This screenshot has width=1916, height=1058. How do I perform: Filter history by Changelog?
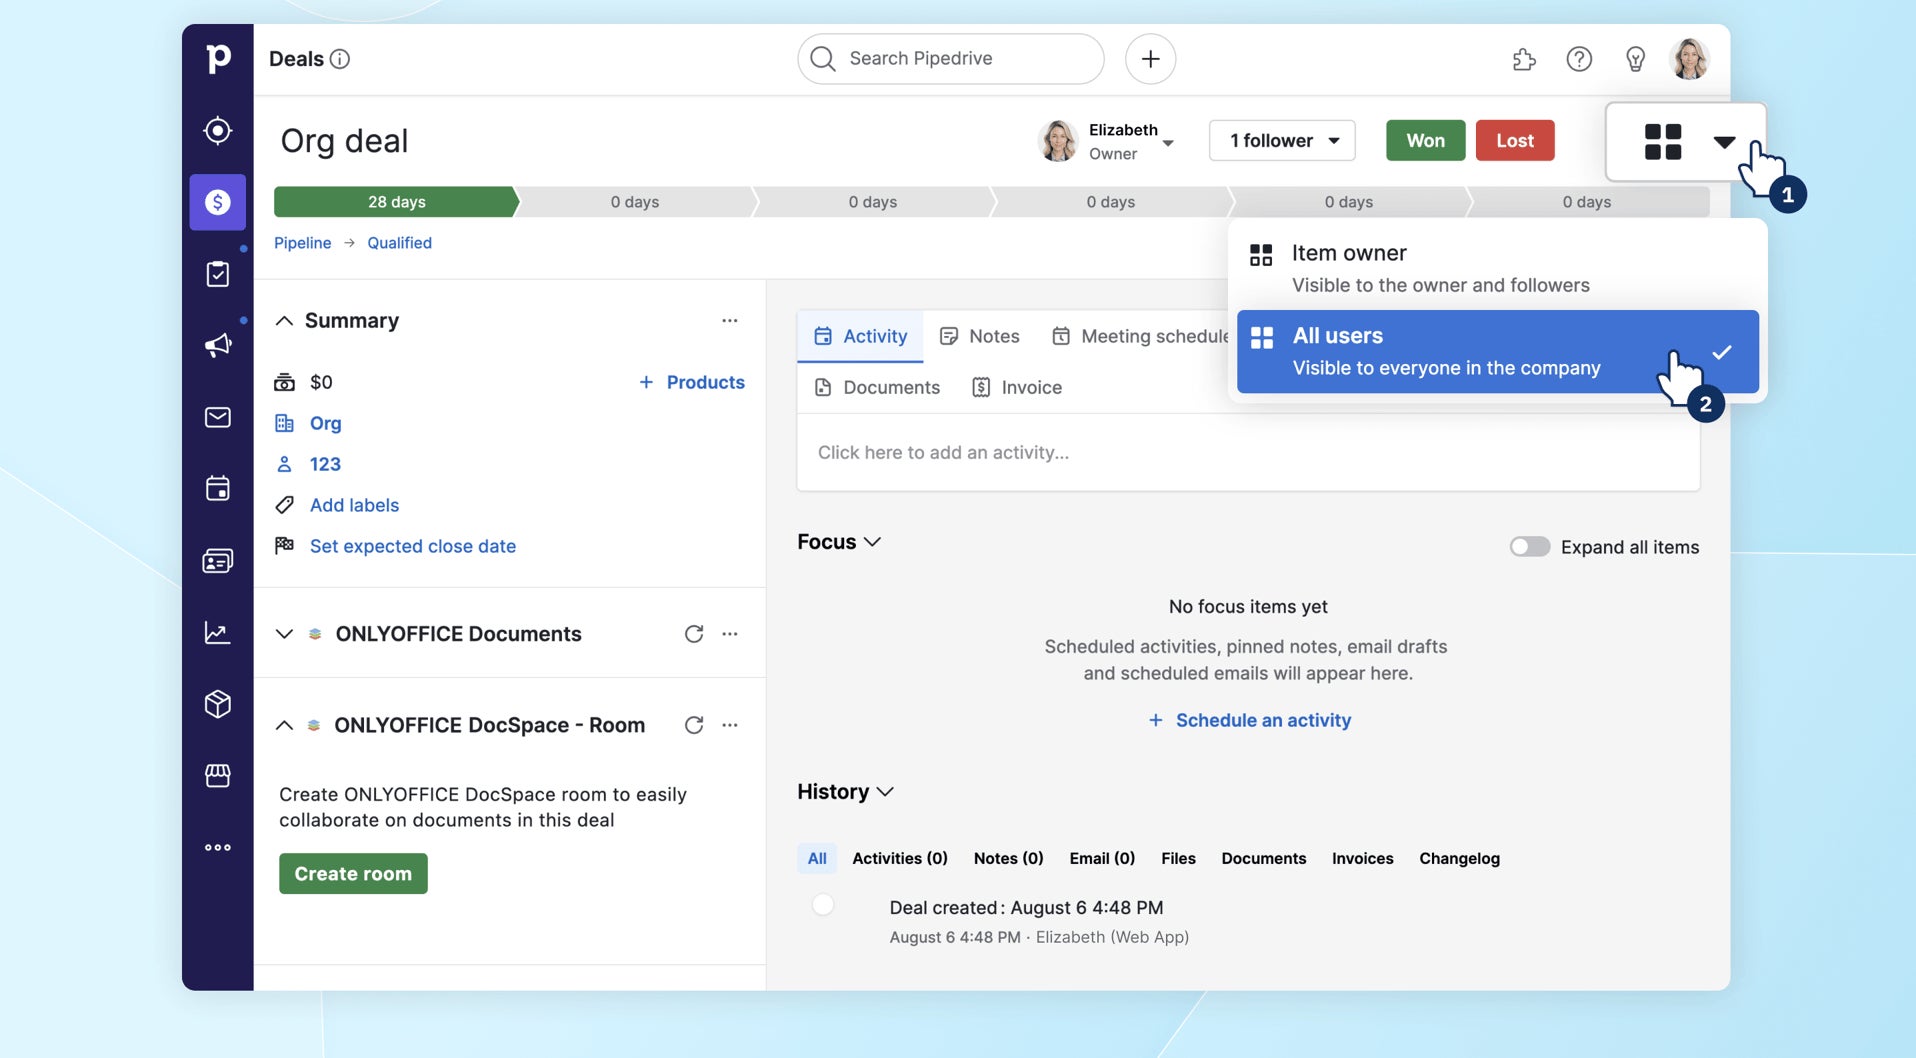click(1459, 859)
